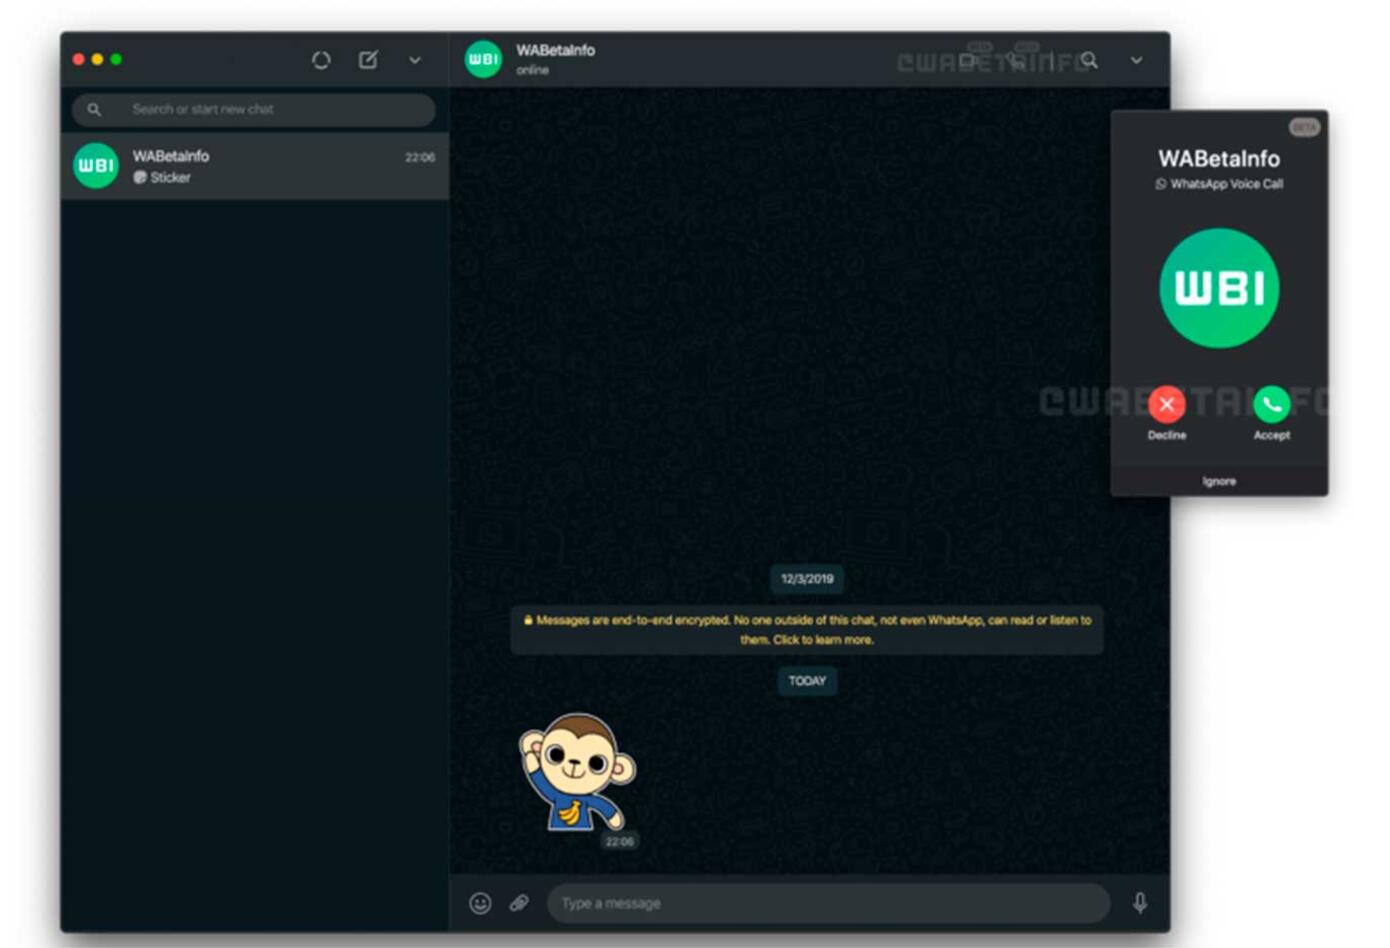Expand the sidebar menu chevron
This screenshot has width=1390, height=948.
click(415, 61)
